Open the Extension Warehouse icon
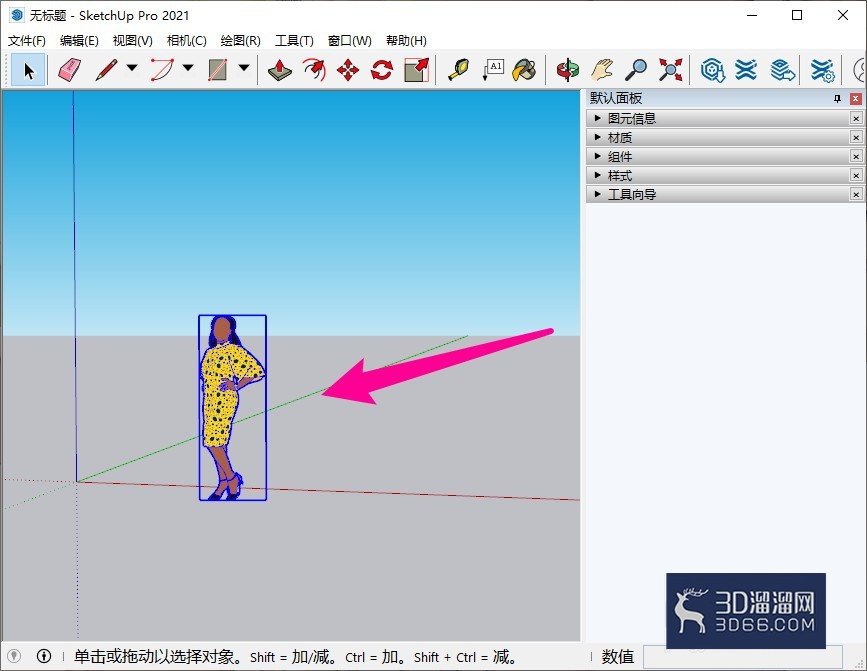 click(x=746, y=70)
